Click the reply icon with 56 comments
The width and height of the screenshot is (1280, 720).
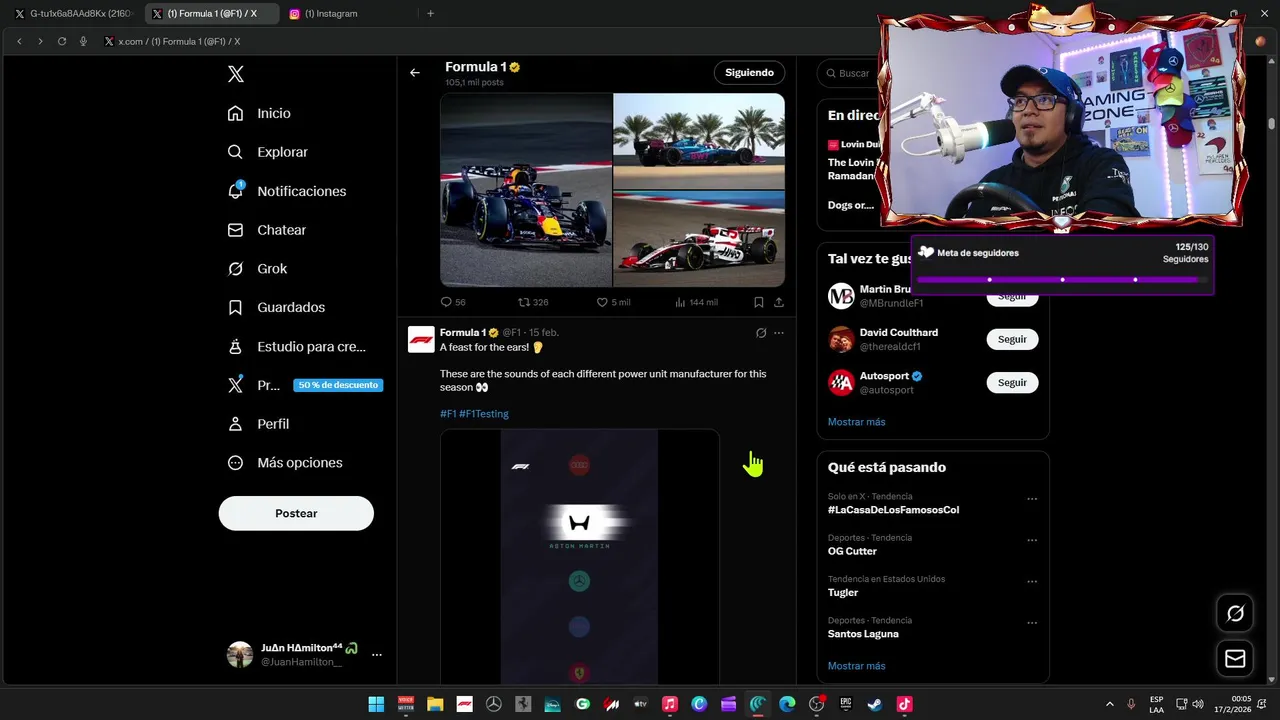tap(453, 302)
